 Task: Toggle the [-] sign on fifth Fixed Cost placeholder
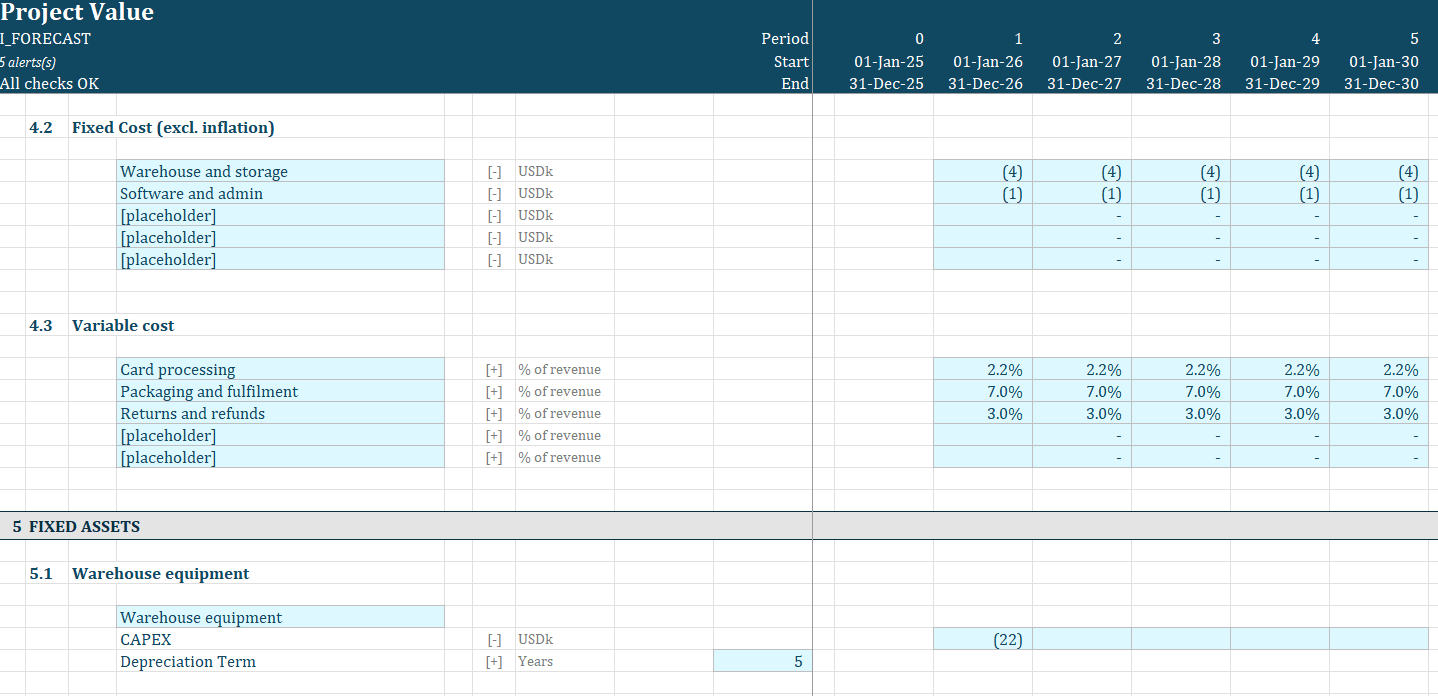(x=494, y=259)
